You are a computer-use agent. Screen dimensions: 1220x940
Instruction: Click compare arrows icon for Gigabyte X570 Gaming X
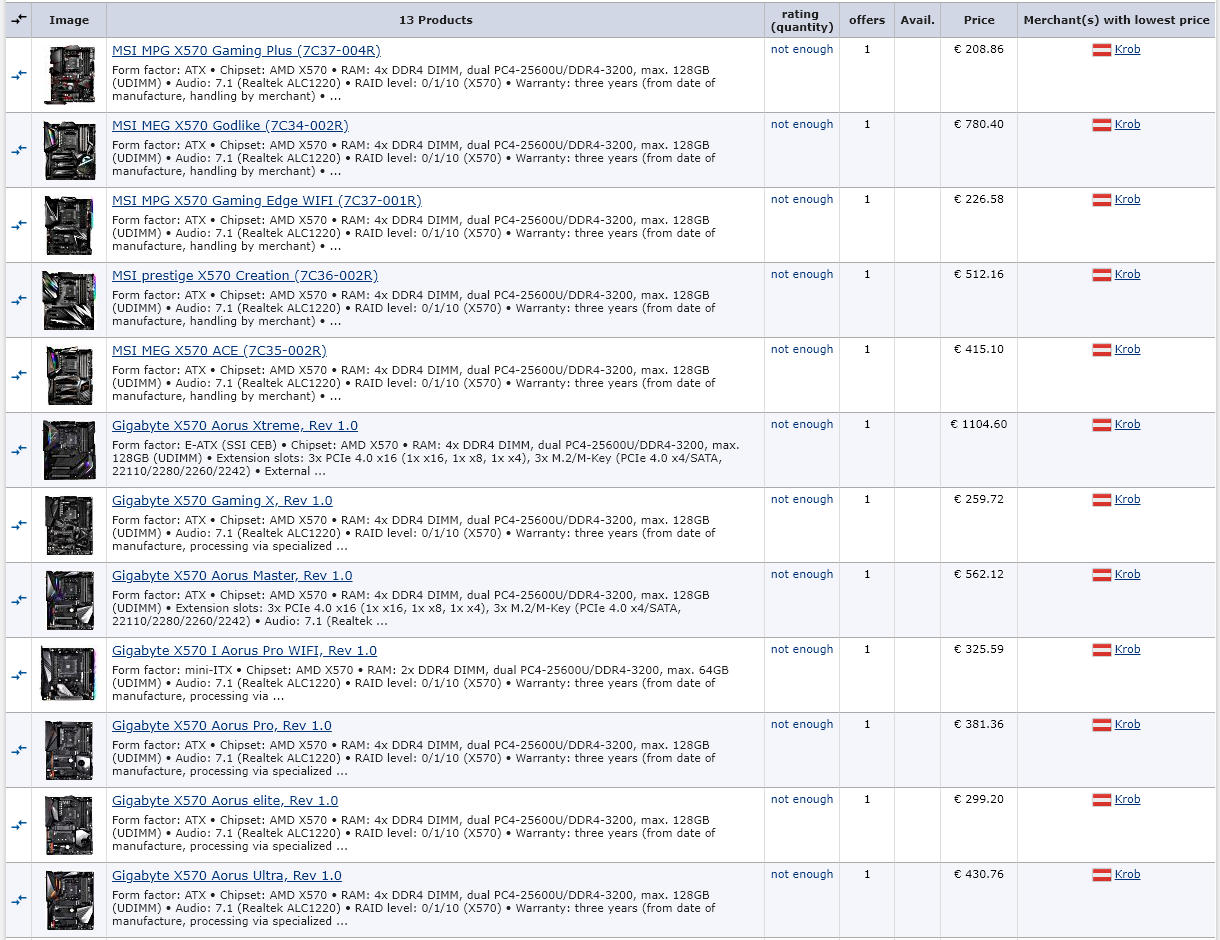19,525
